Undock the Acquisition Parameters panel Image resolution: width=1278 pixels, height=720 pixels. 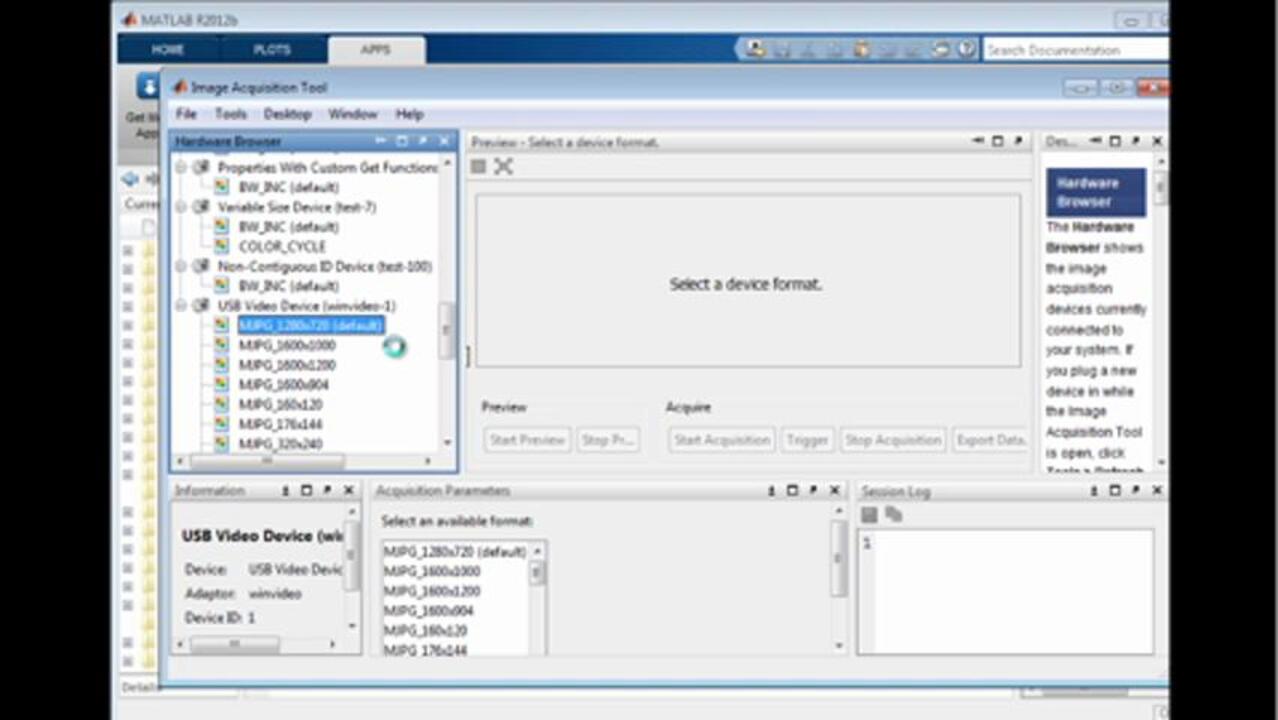coord(813,491)
